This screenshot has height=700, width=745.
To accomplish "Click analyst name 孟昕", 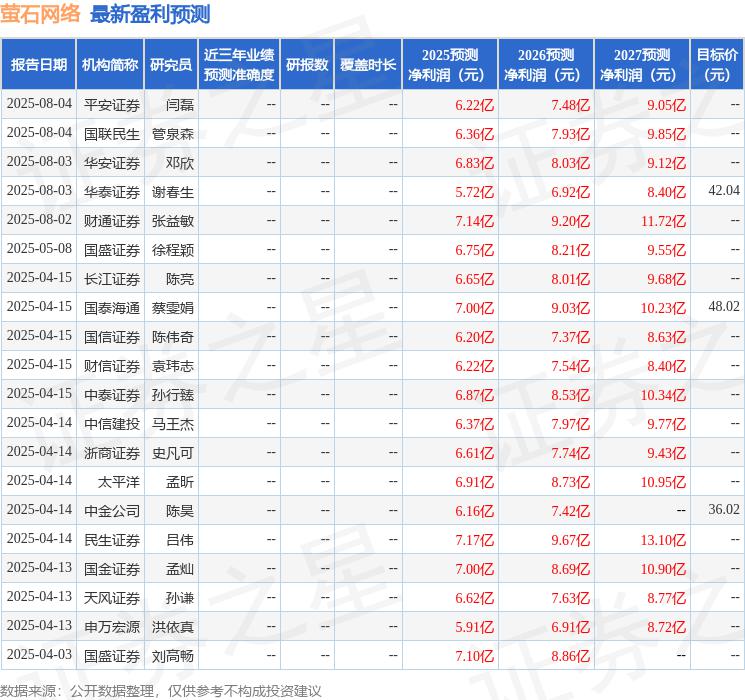I will pyautogui.click(x=180, y=481).
